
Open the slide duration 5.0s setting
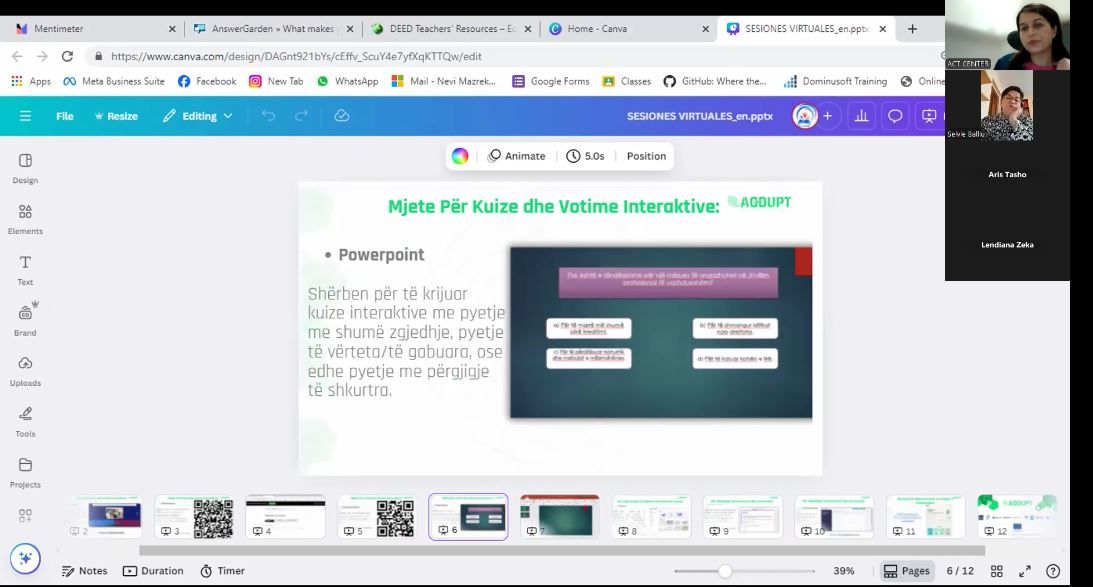[585, 156]
